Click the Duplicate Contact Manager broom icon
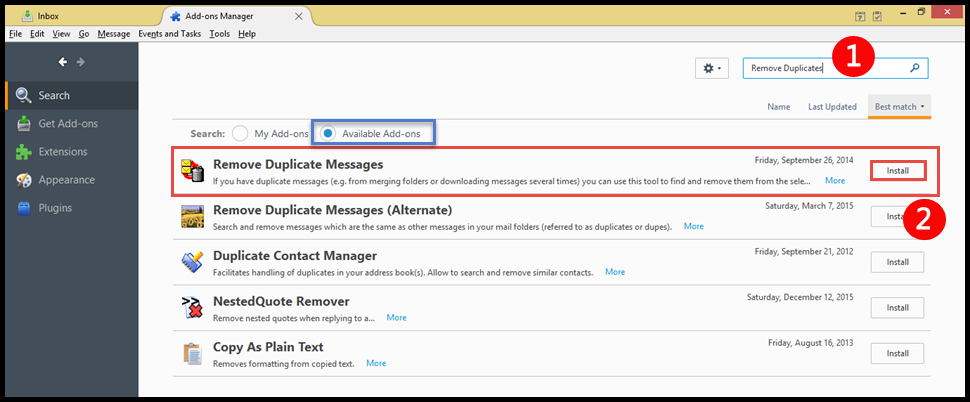This screenshot has width=970, height=402. [192, 262]
